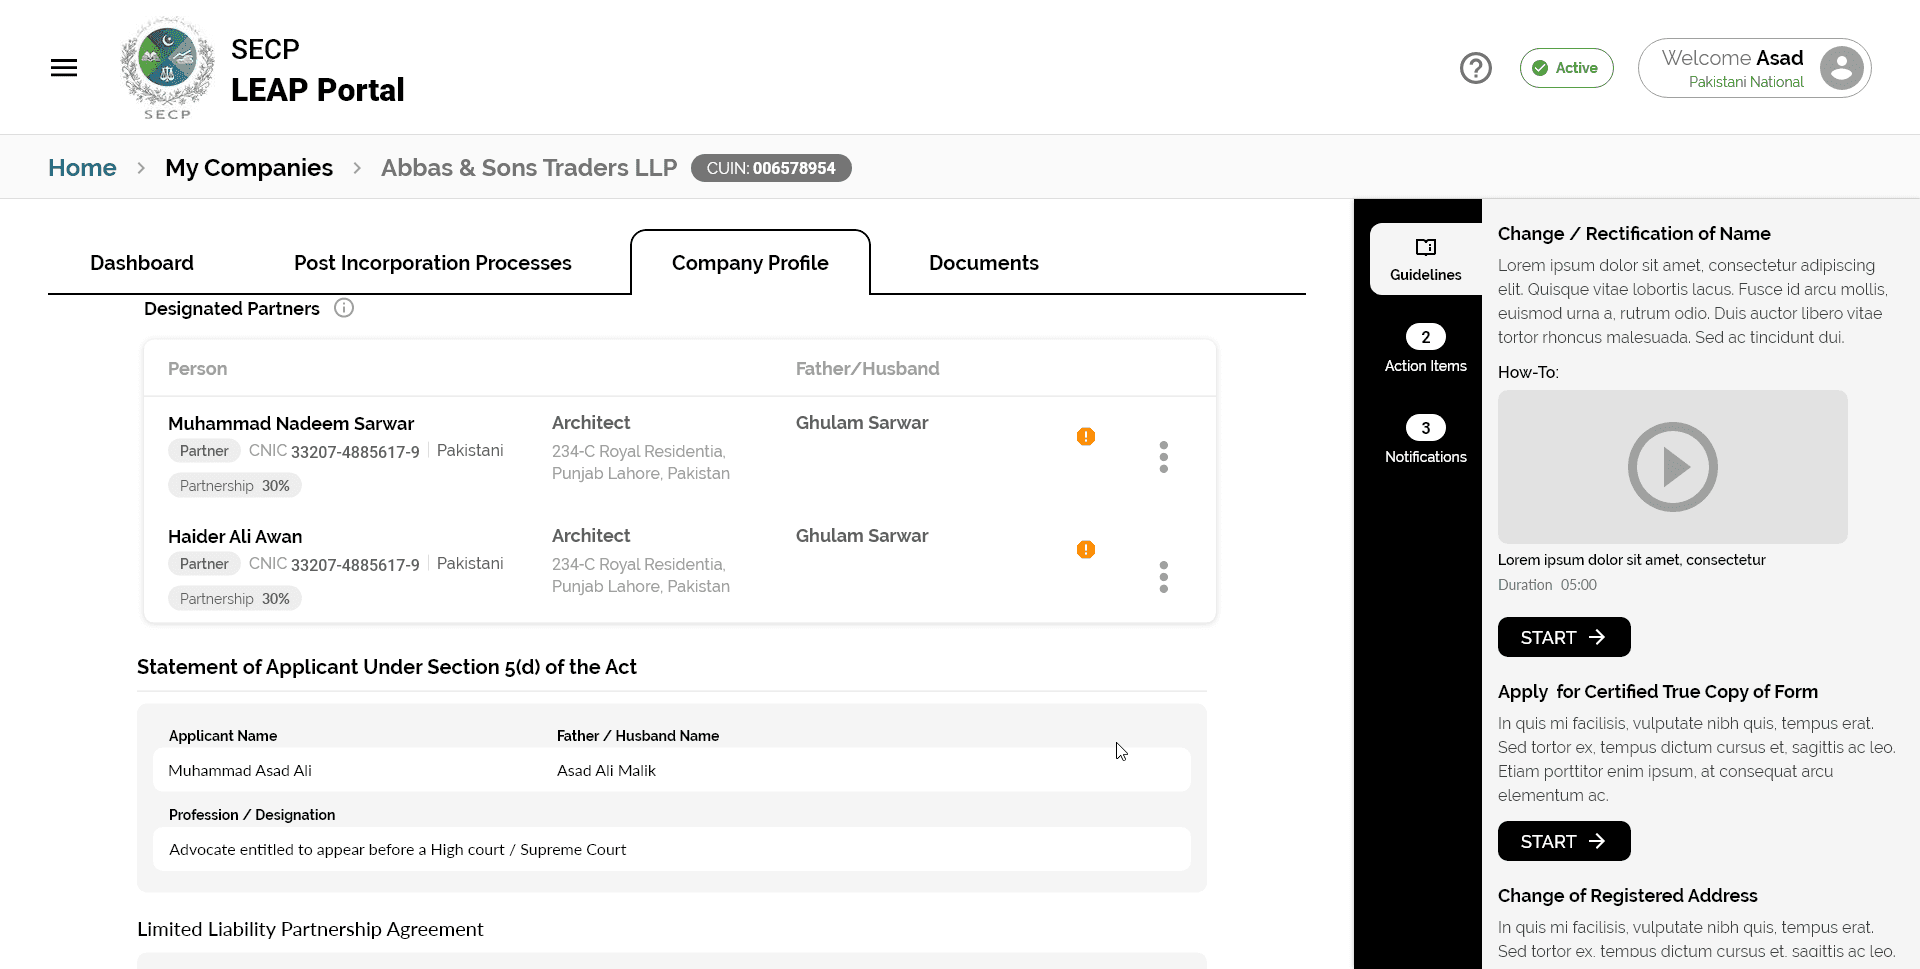Open the Post Incorporation Processes tab
1920x969 pixels.
coord(432,262)
